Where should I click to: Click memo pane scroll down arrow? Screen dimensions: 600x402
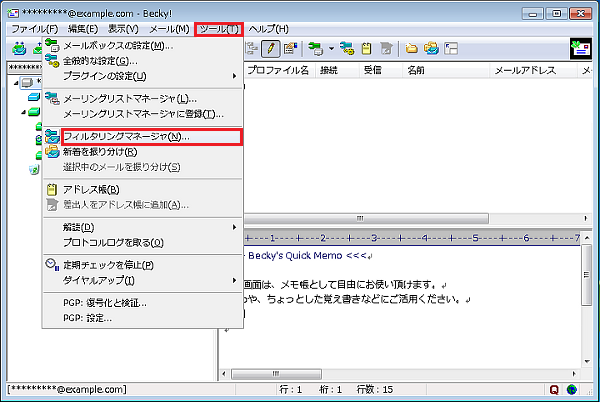[587, 361]
